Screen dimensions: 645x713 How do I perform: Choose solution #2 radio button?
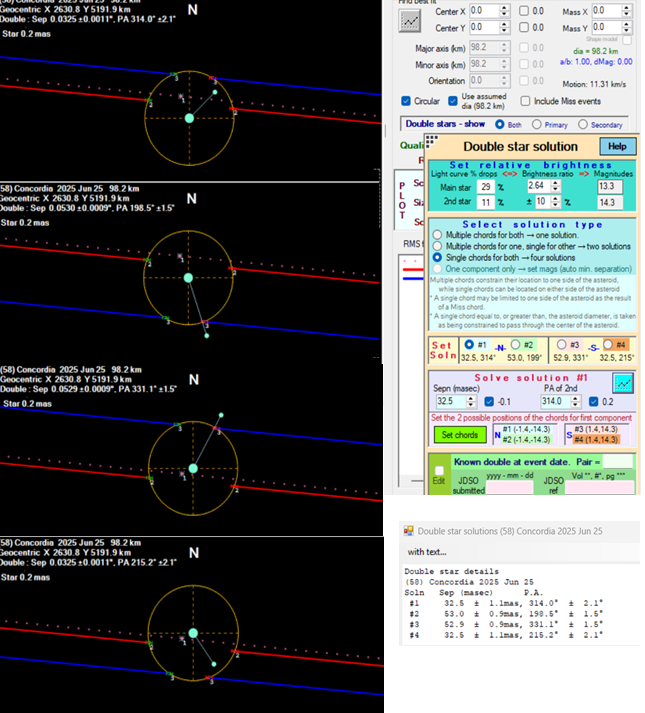(515, 345)
